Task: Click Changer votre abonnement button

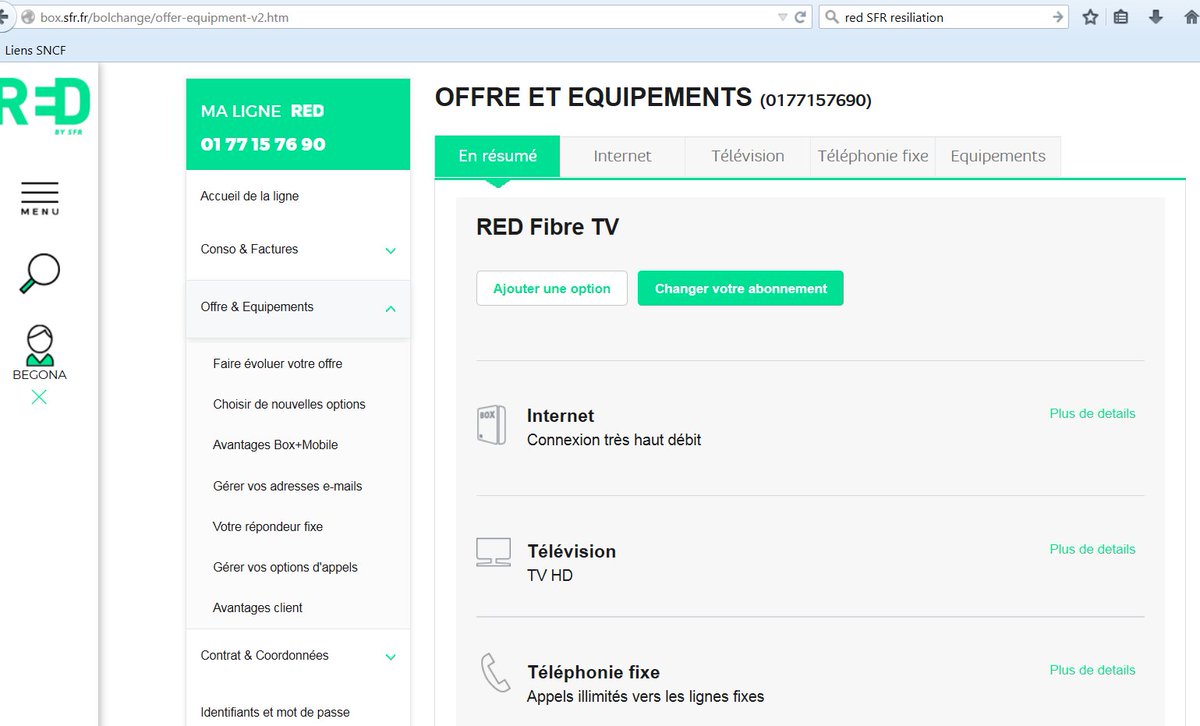Action: pyautogui.click(x=741, y=288)
